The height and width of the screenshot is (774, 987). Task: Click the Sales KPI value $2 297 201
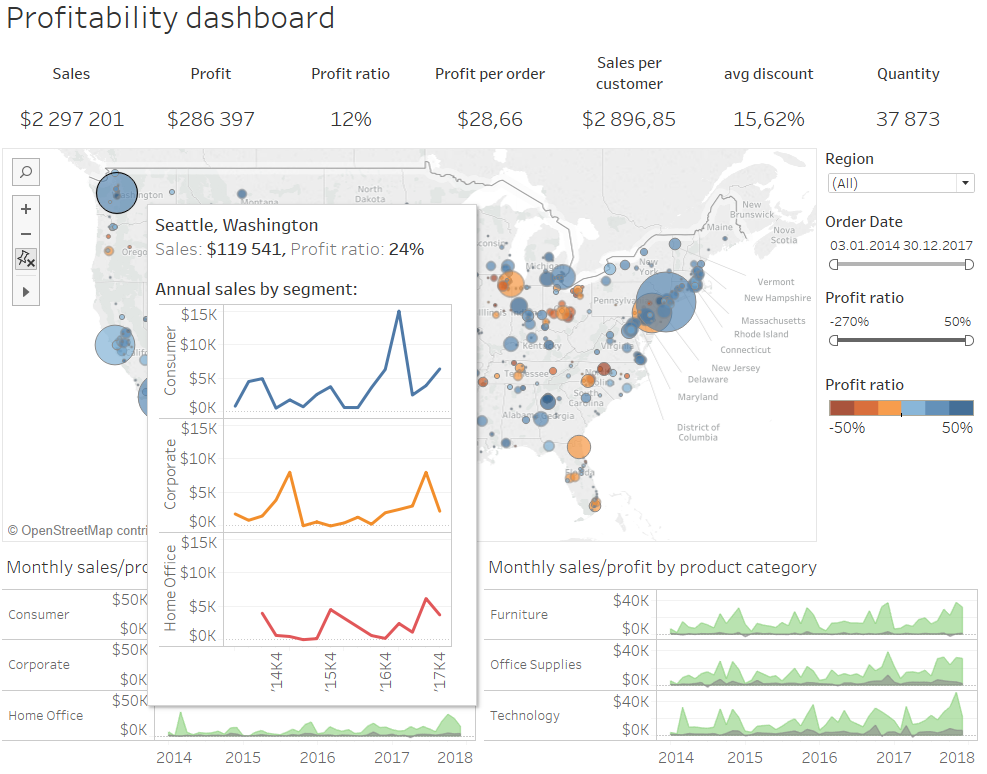[72, 119]
